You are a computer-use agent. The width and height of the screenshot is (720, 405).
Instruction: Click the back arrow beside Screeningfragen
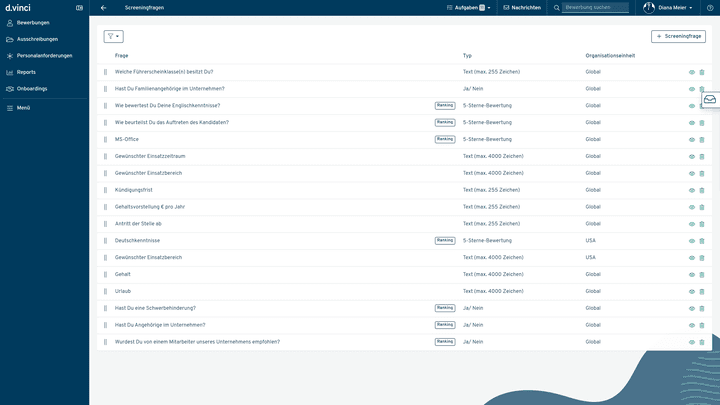point(104,7)
